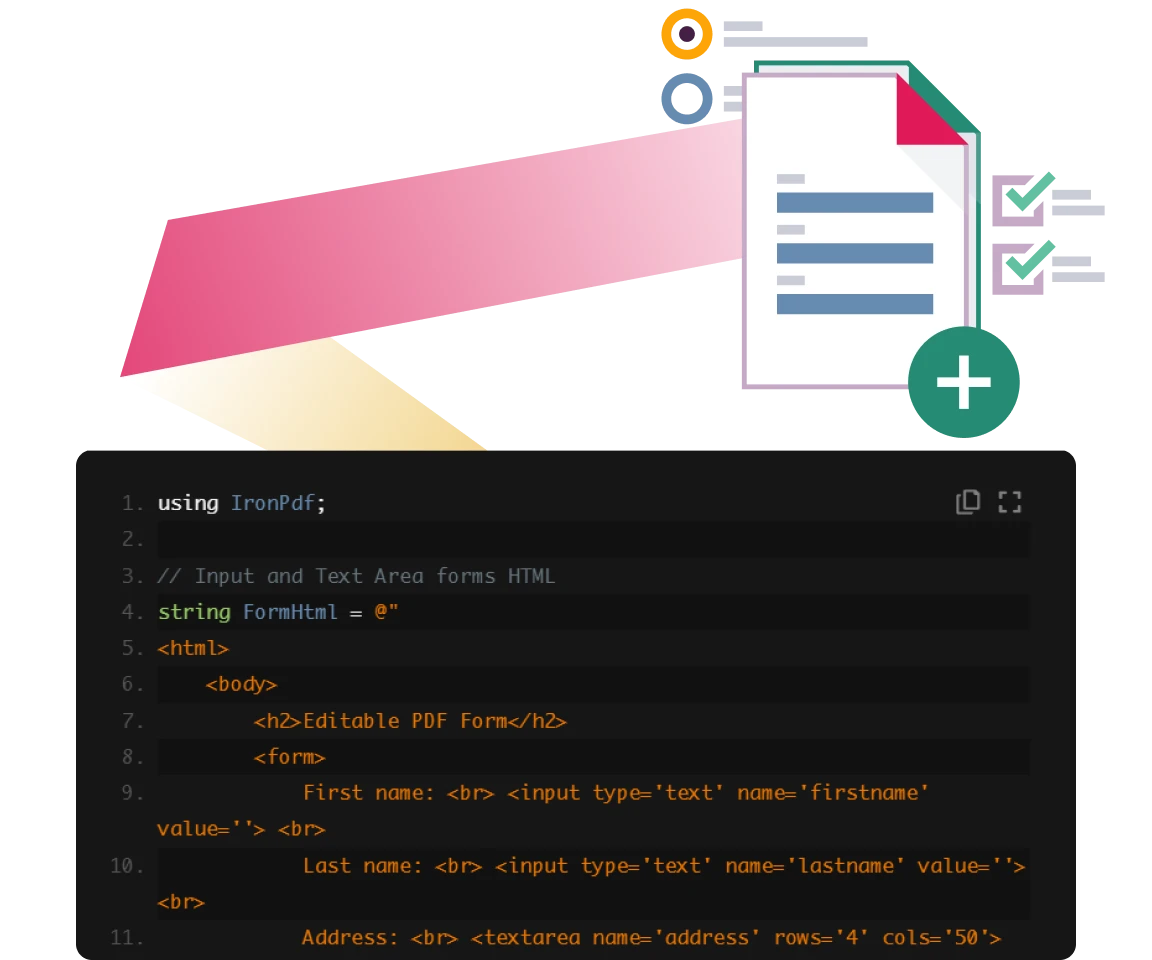Click the 'Last name:' input line
The width and height of the screenshot is (1152, 960).
pos(664,865)
